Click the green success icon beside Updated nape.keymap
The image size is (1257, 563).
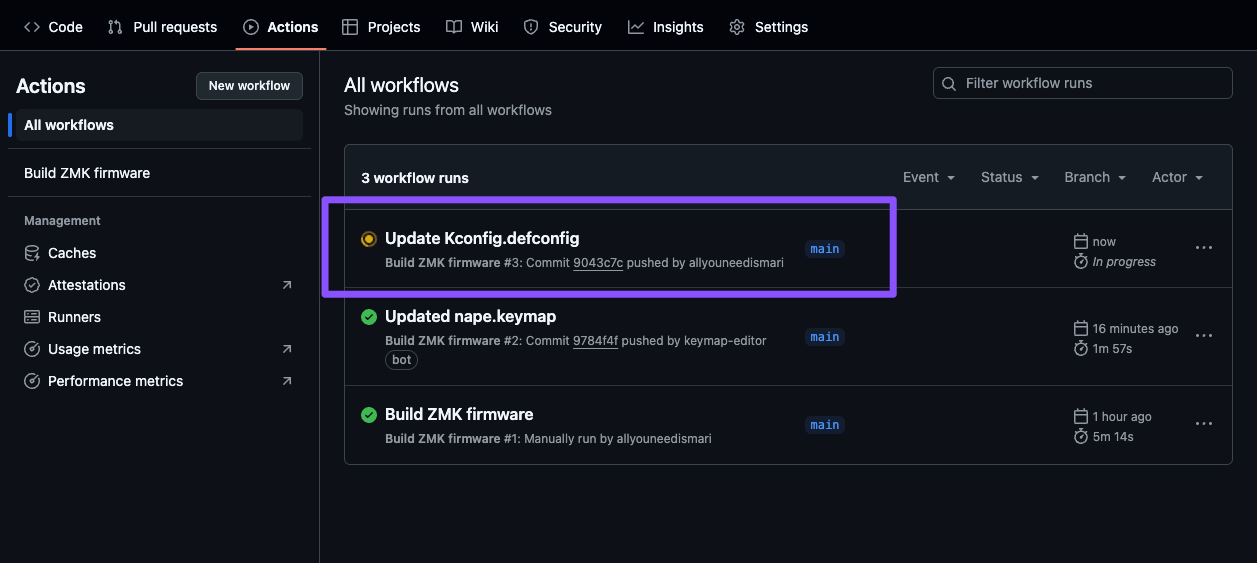point(369,317)
